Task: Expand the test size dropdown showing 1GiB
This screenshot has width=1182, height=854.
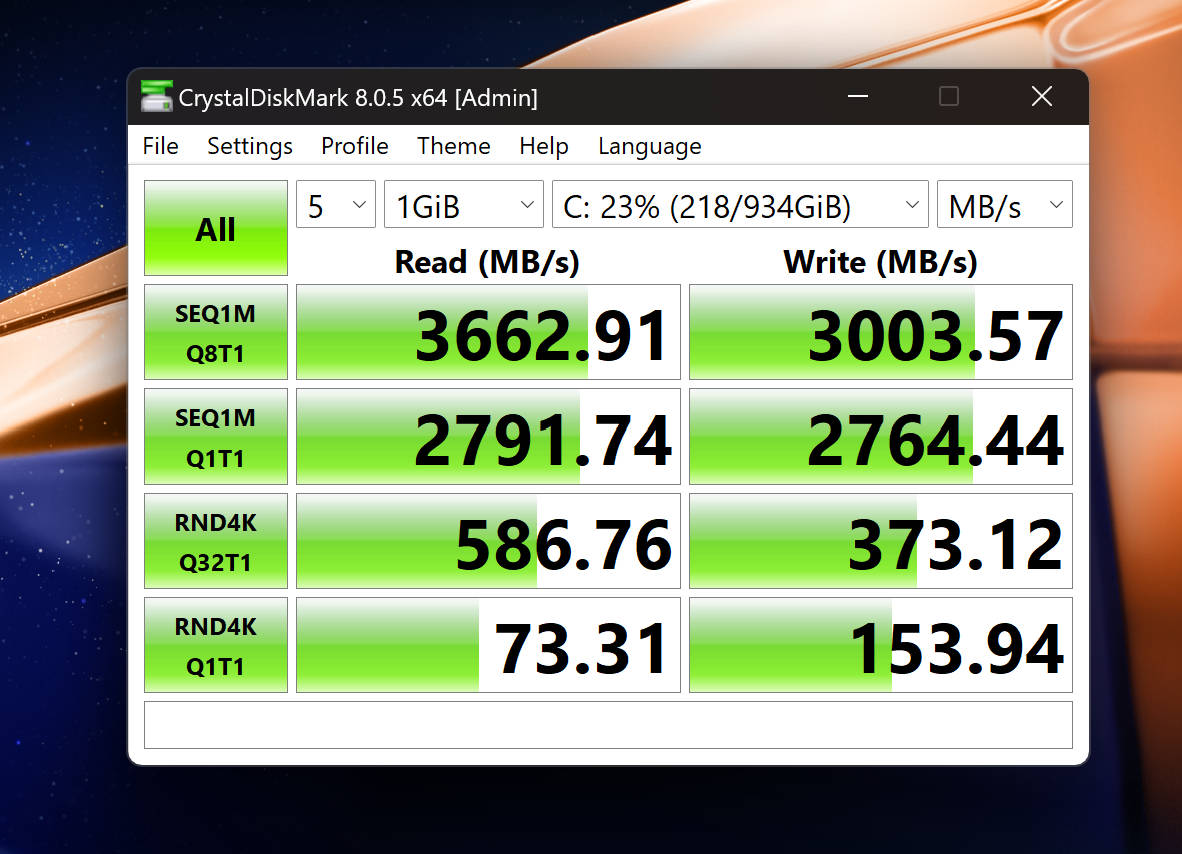Action: [464, 204]
